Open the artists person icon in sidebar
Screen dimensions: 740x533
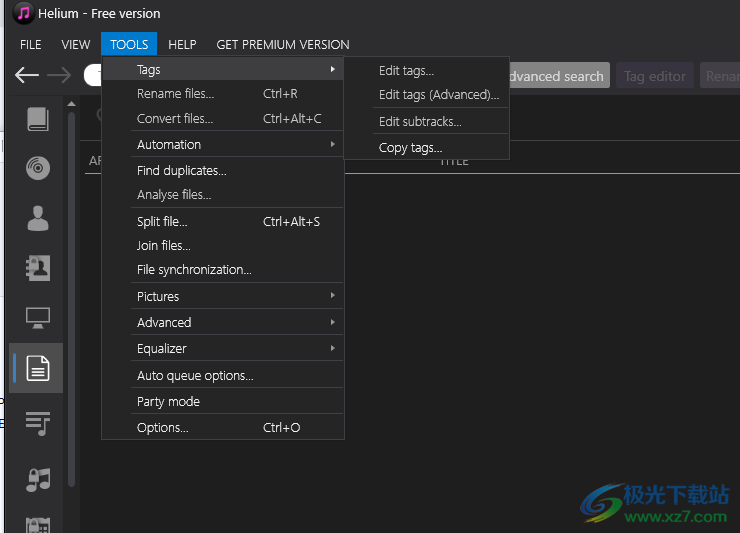point(38,218)
